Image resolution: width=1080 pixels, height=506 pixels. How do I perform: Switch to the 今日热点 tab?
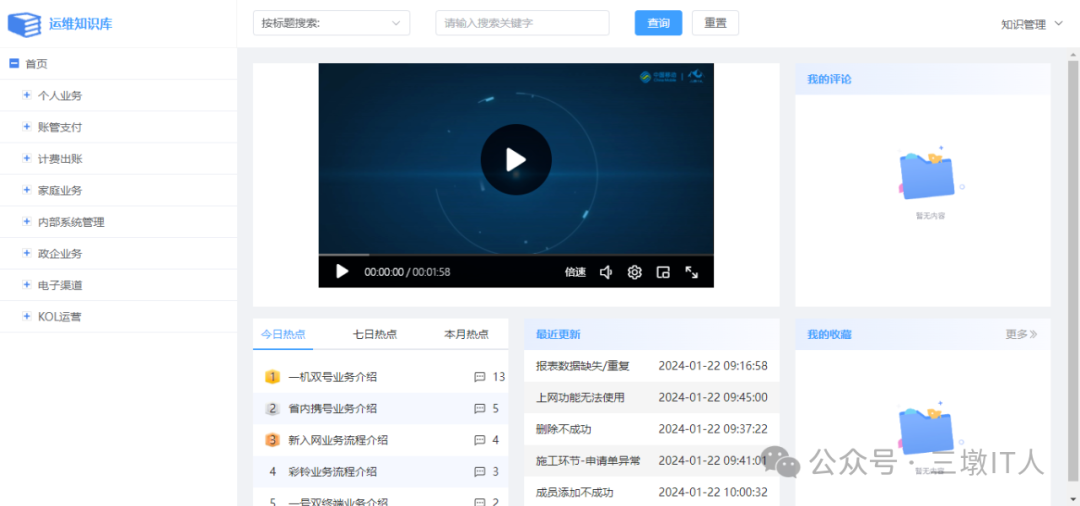point(282,335)
